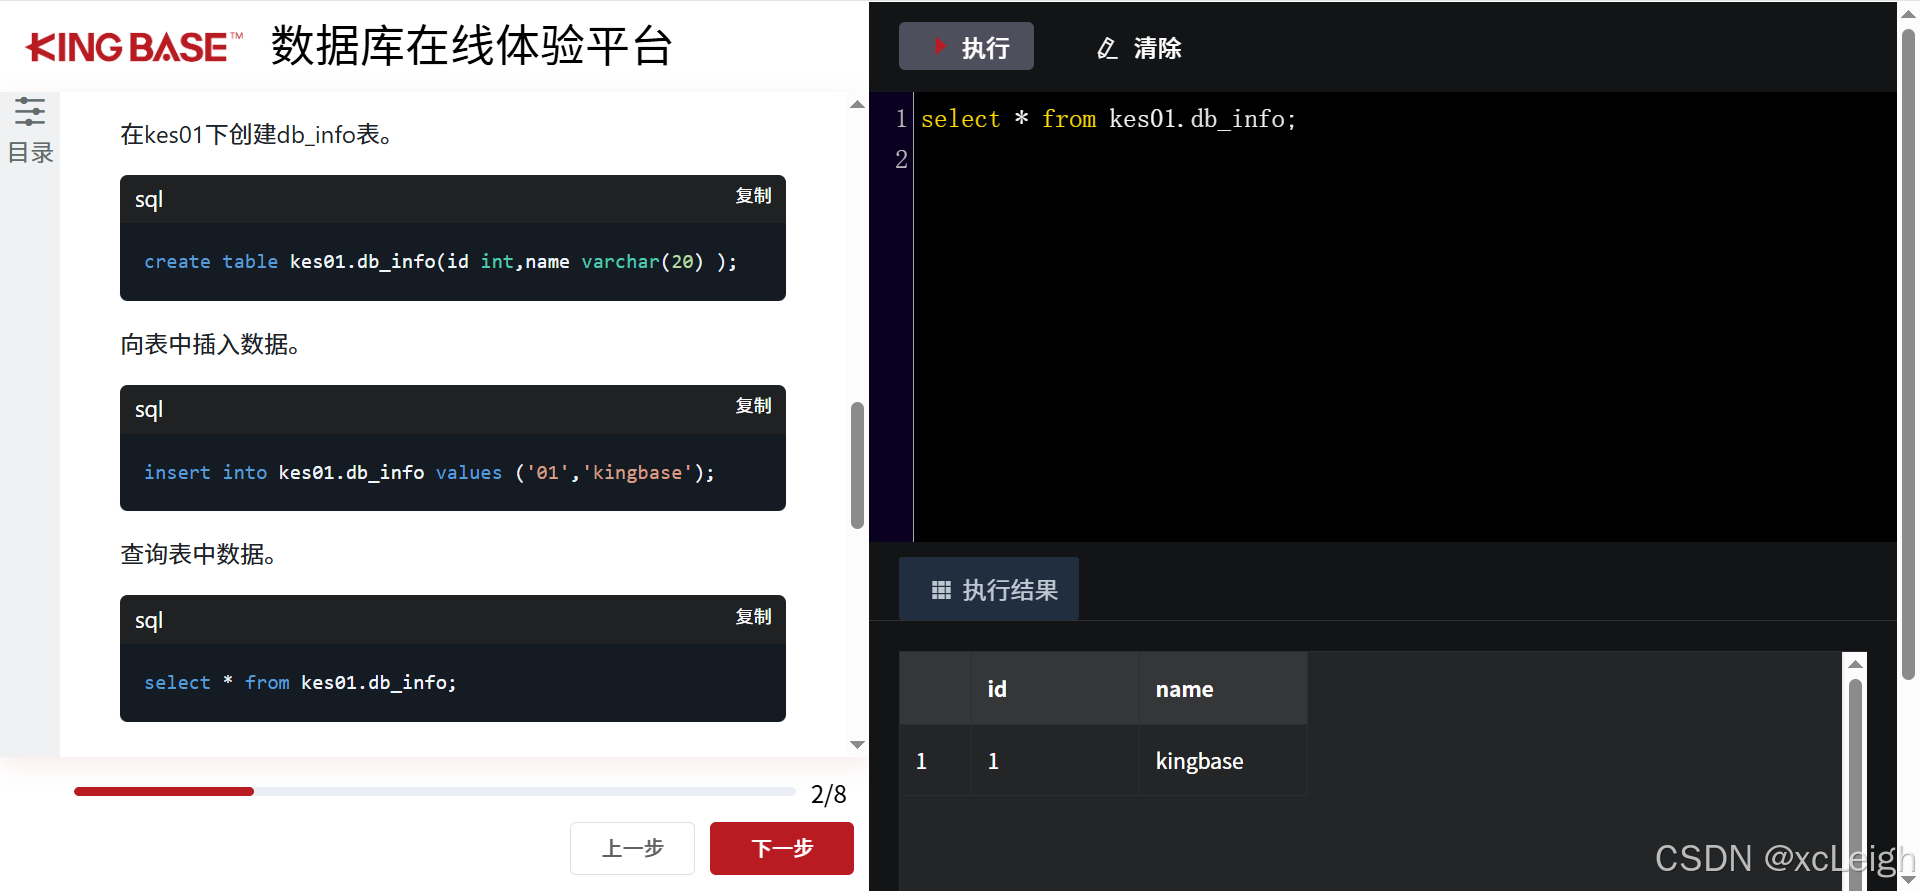Click the 清除 clear button
1920x891 pixels.
[x=1139, y=48]
